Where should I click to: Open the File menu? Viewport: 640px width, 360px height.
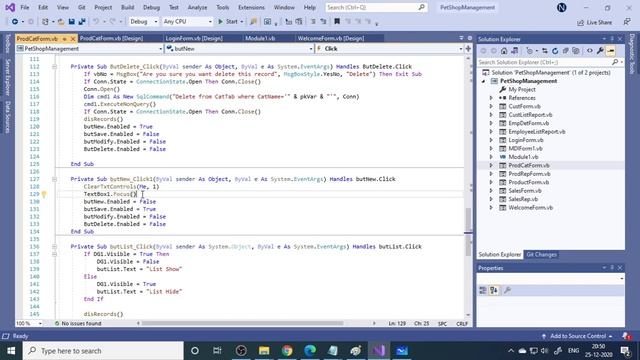coord(24,7)
